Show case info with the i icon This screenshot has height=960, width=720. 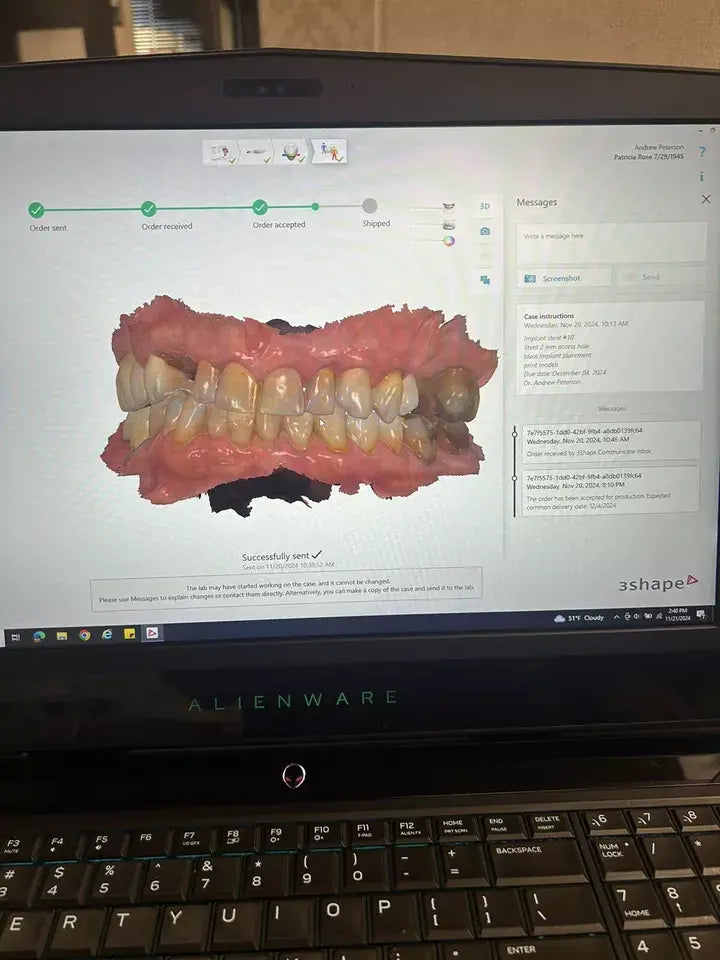click(x=703, y=176)
